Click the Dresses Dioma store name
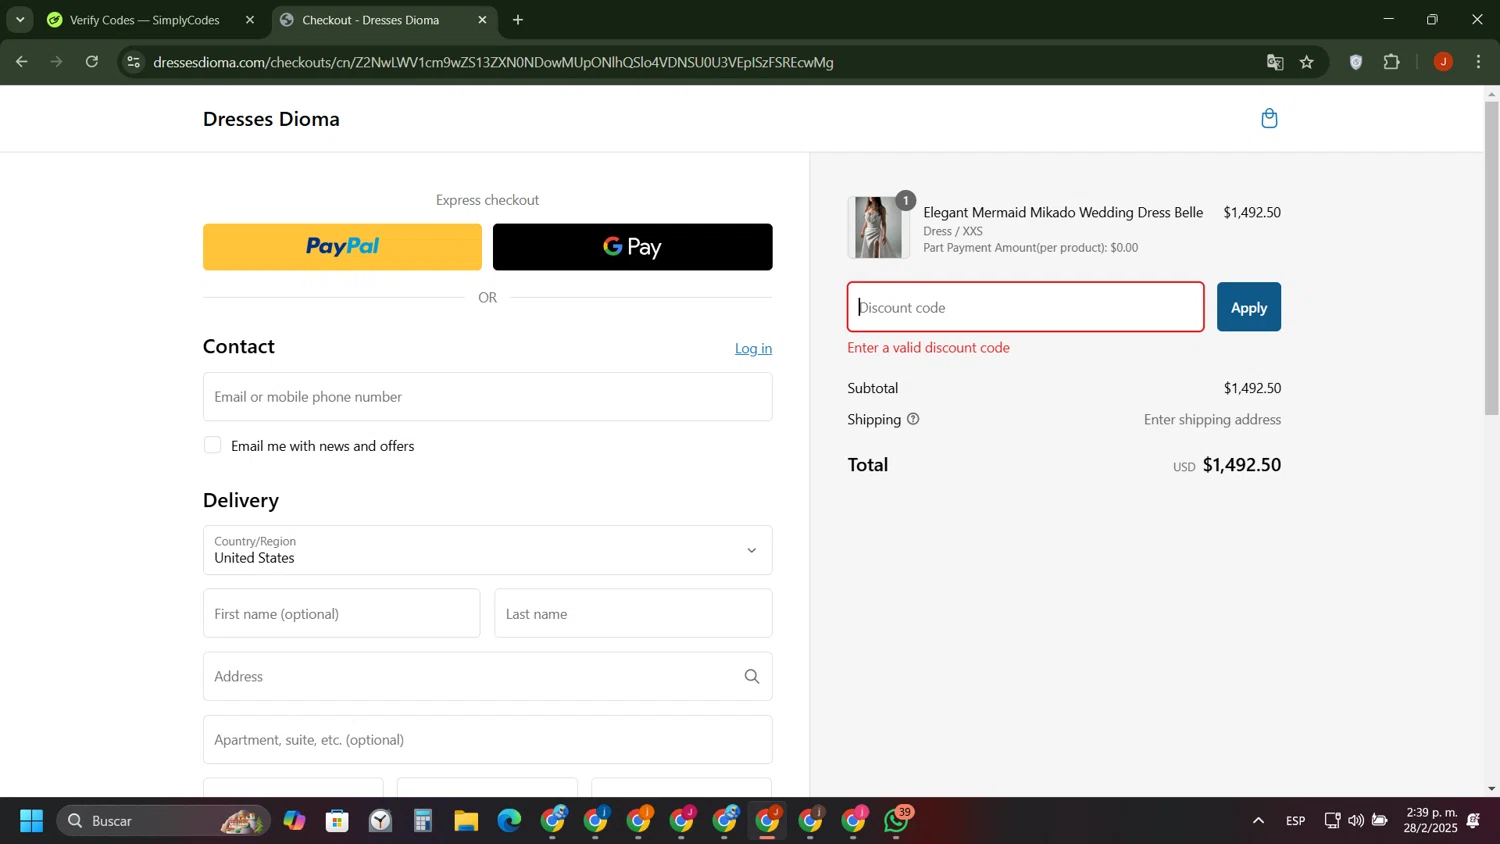 click(271, 119)
